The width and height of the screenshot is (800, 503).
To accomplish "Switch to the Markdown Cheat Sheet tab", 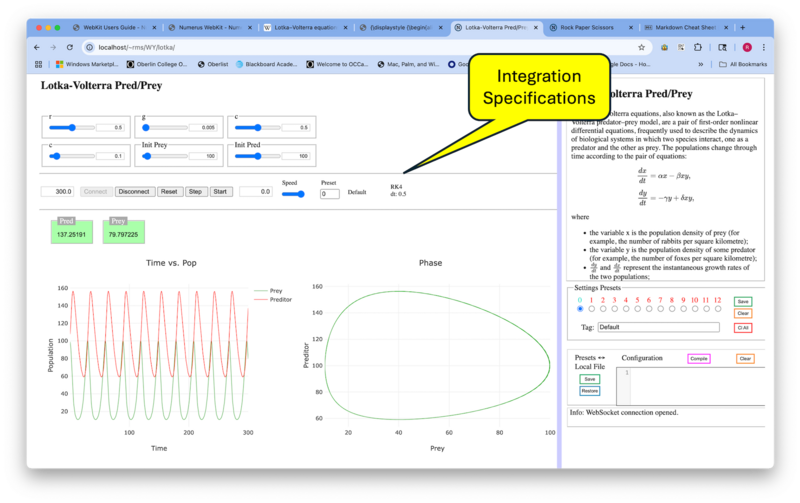I will (688, 28).
